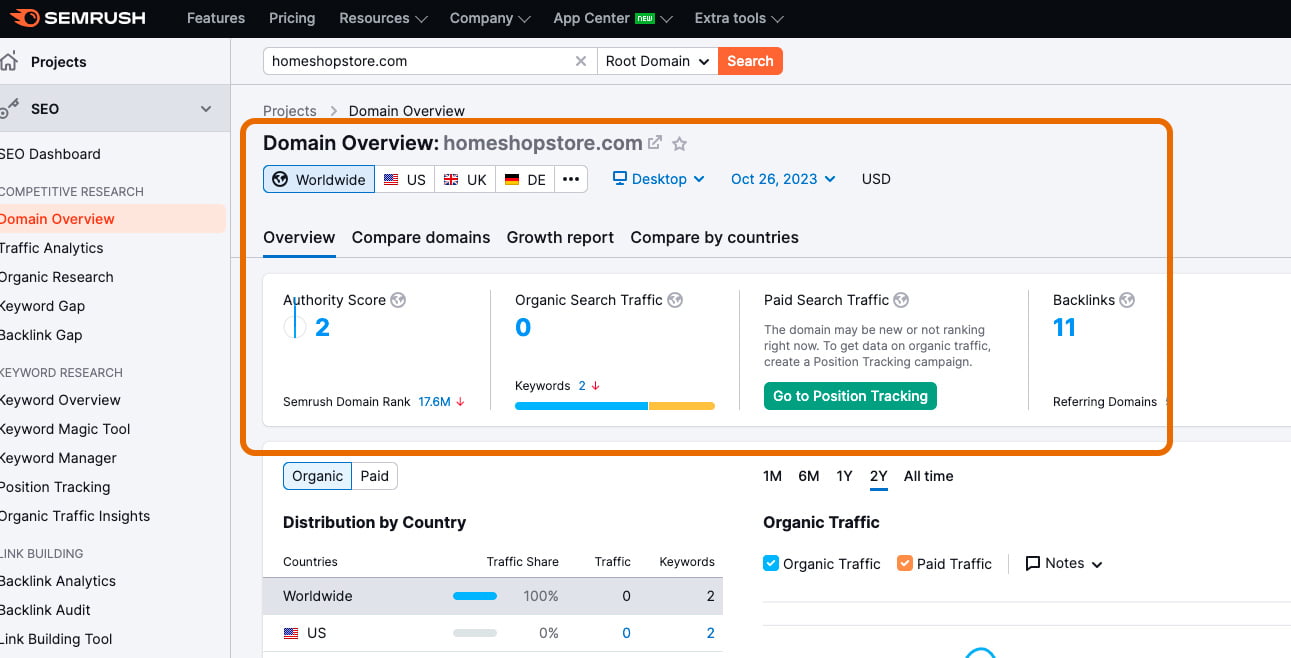Image resolution: width=1291 pixels, height=658 pixels.
Task: Click the orange Search button
Action: [750, 61]
